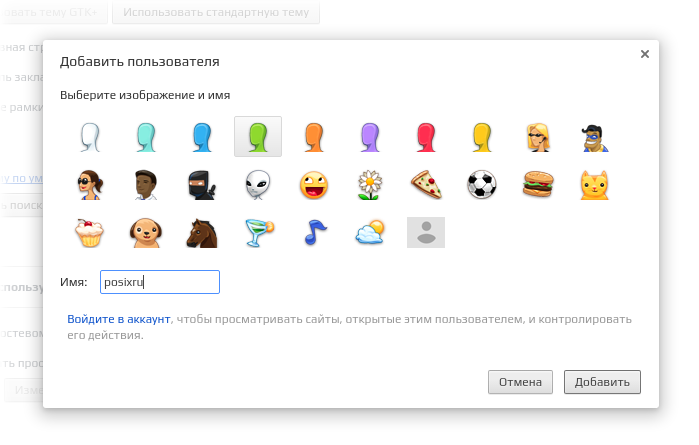Pick the daisy flower avatar
Viewport: 699px width, 445px height.
(370, 185)
